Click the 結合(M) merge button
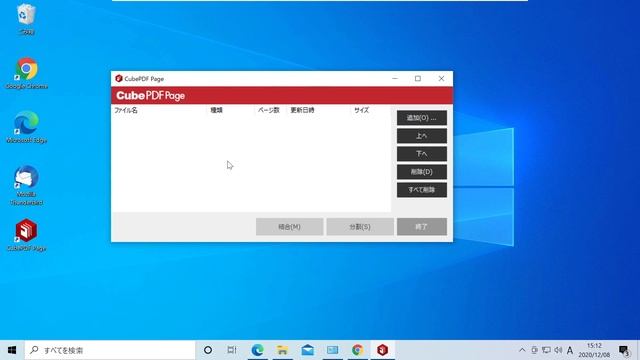The image size is (640, 360). click(289, 227)
